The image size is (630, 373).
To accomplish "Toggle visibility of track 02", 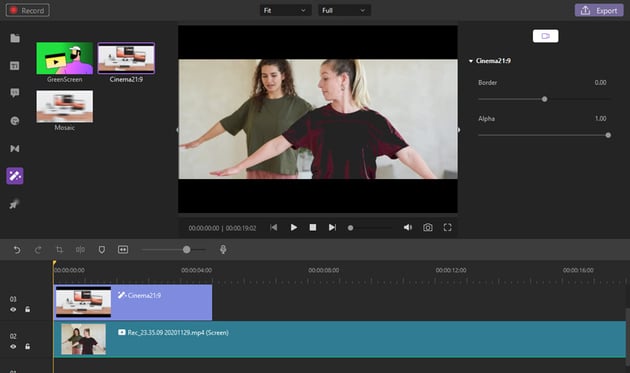I will [13, 346].
